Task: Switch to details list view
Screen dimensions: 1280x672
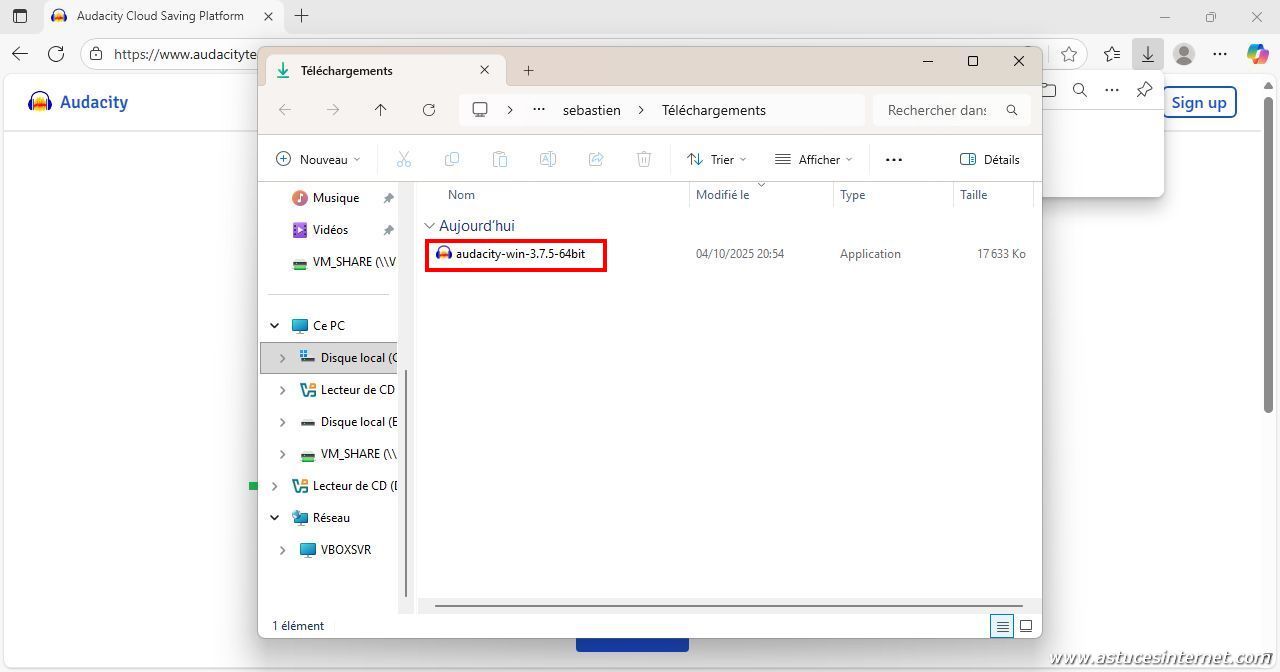Action: pos(1002,626)
